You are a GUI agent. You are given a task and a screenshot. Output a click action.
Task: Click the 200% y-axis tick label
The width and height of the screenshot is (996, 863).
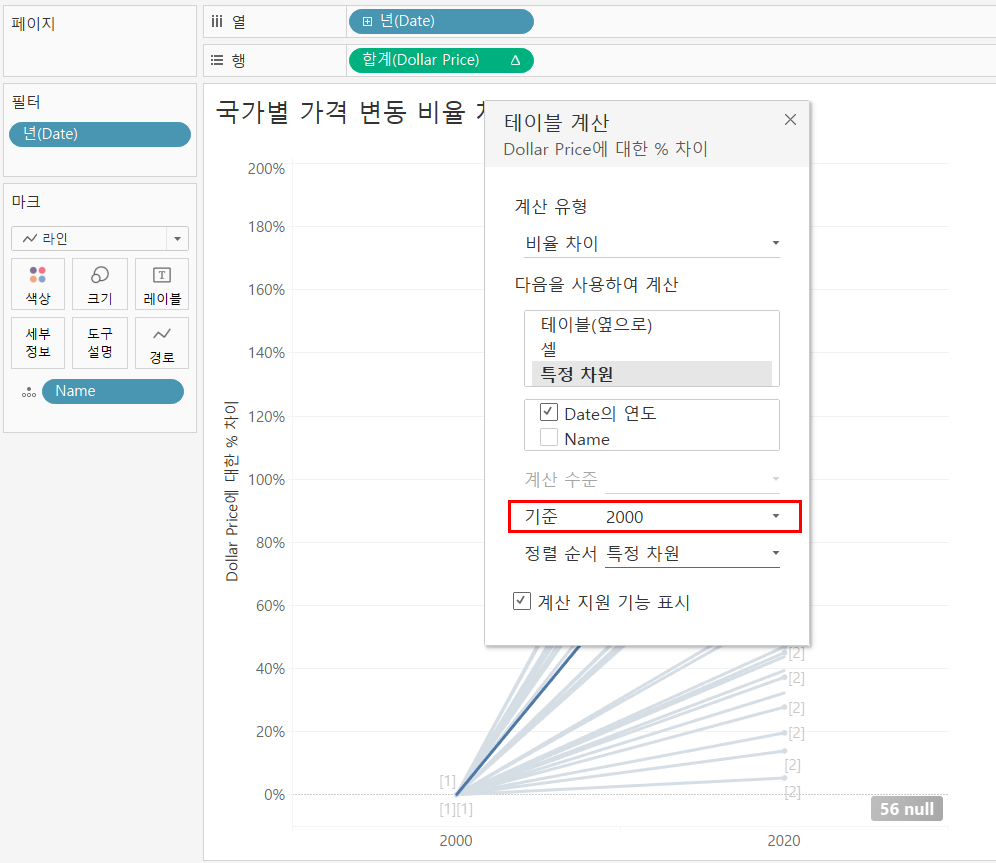point(266,169)
